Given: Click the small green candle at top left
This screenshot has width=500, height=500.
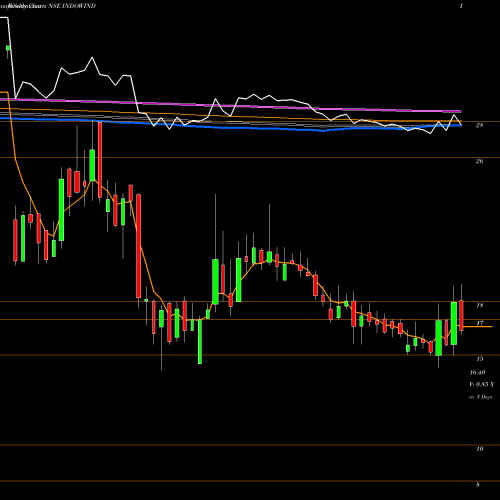Looking at the screenshot, I should pos(8,48).
